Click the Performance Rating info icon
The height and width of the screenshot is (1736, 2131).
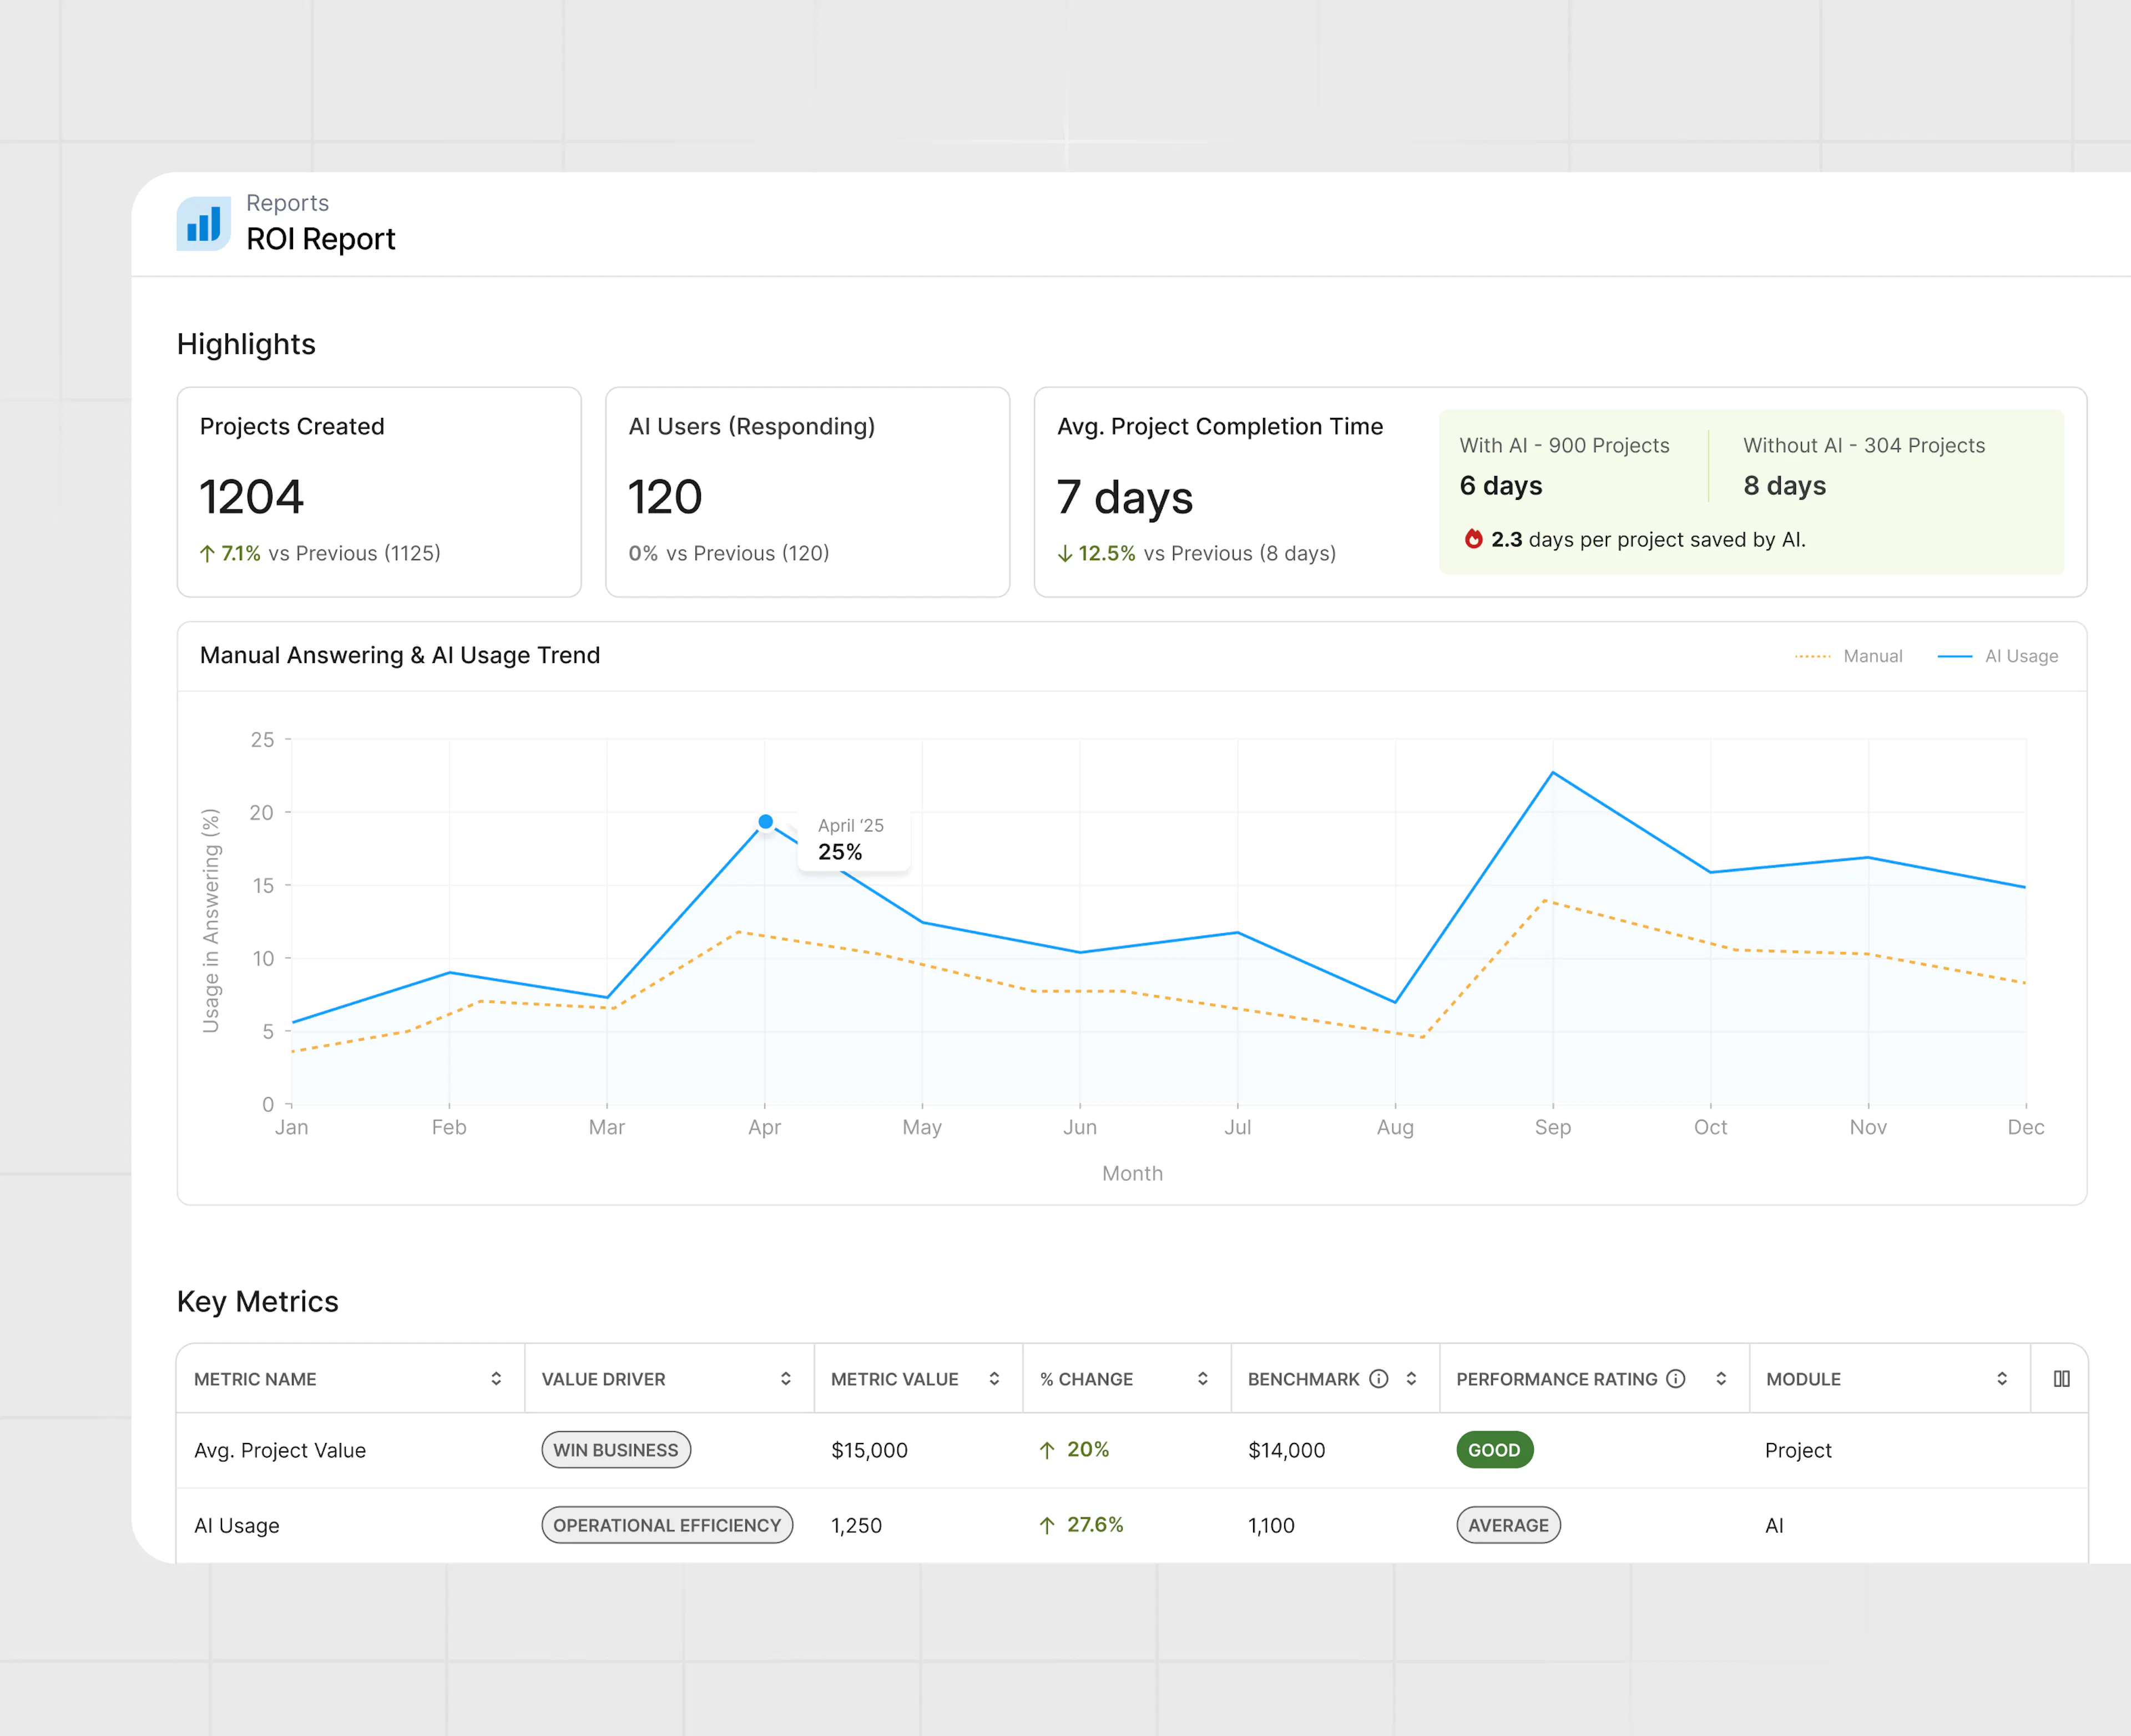1676,1378
